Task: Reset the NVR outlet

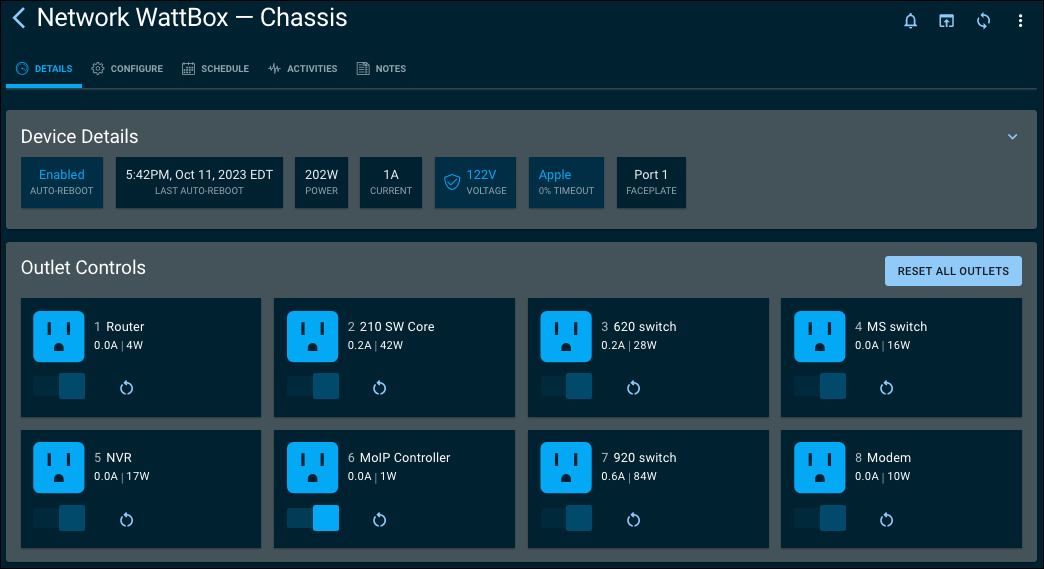Action: click(127, 520)
